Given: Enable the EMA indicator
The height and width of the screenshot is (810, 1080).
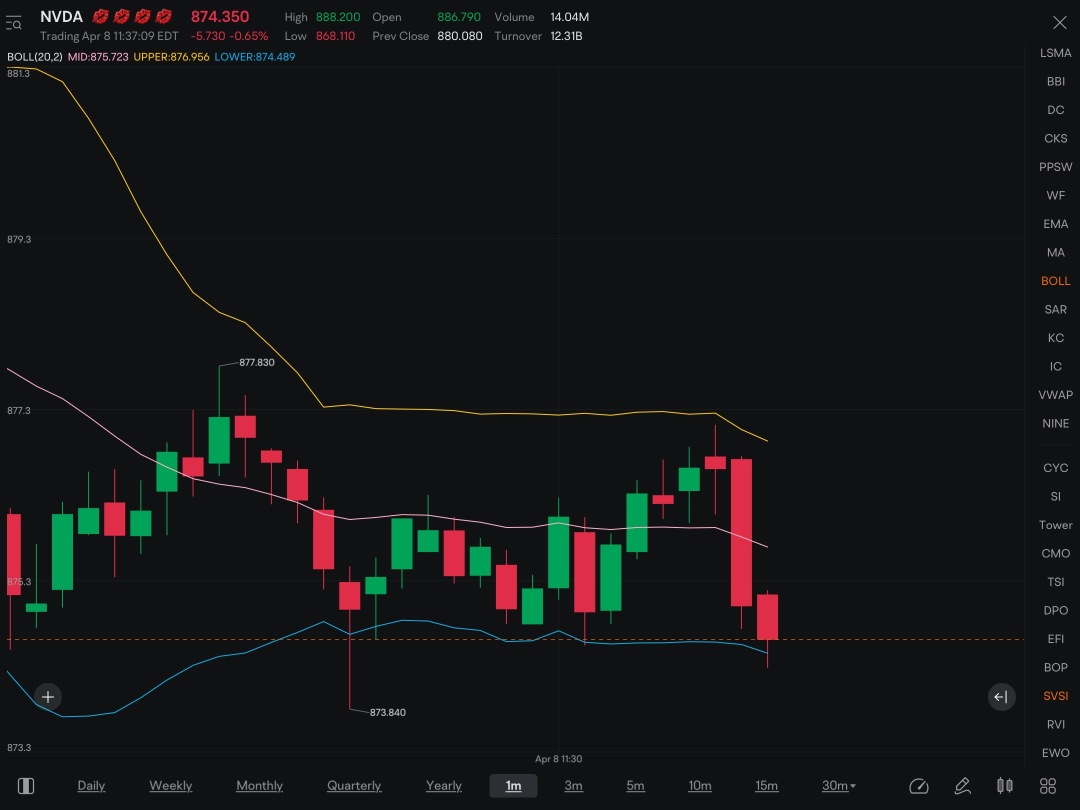Looking at the screenshot, I should click(x=1055, y=224).
